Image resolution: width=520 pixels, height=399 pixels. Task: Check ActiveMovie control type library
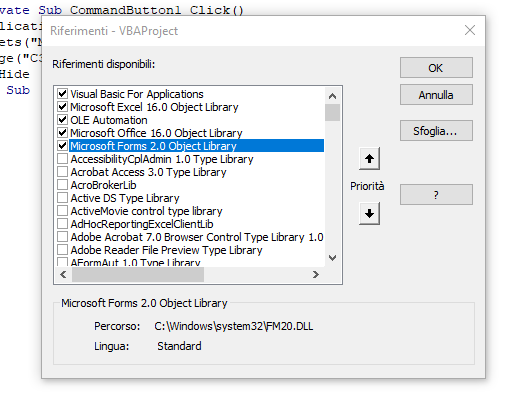[x=62, y=211]
